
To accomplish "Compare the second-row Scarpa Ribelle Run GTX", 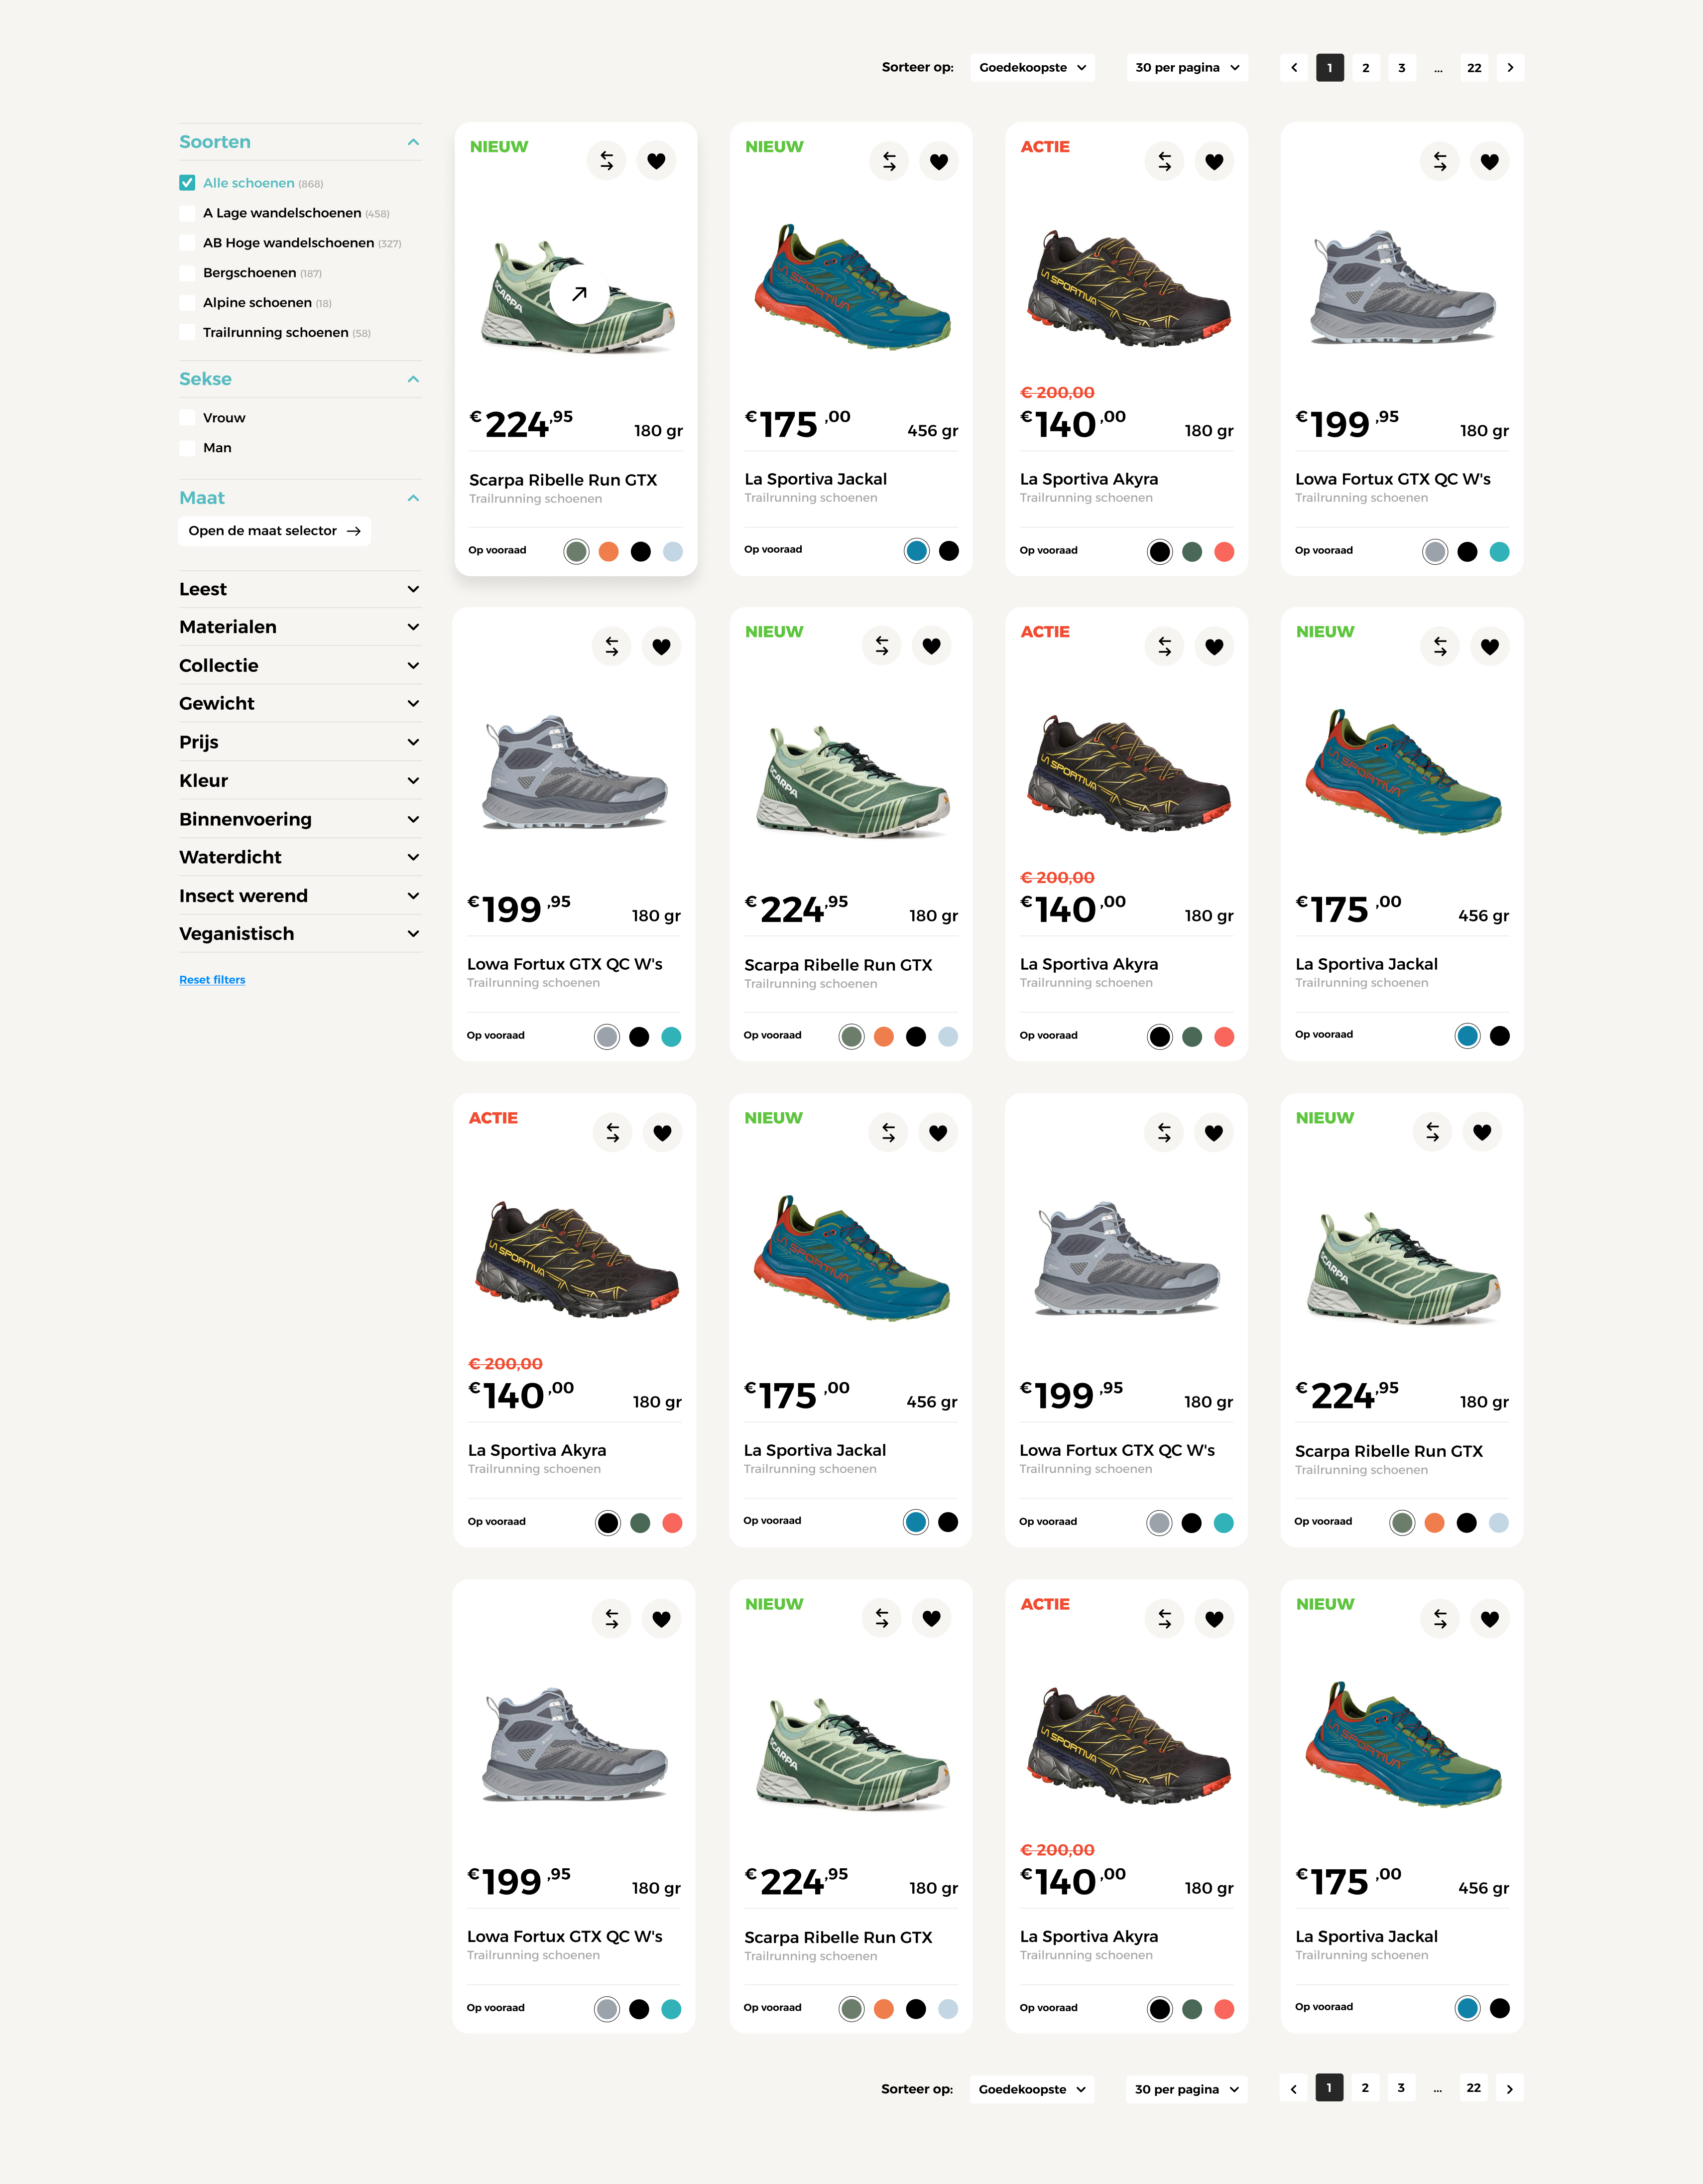I will (882, 646).
